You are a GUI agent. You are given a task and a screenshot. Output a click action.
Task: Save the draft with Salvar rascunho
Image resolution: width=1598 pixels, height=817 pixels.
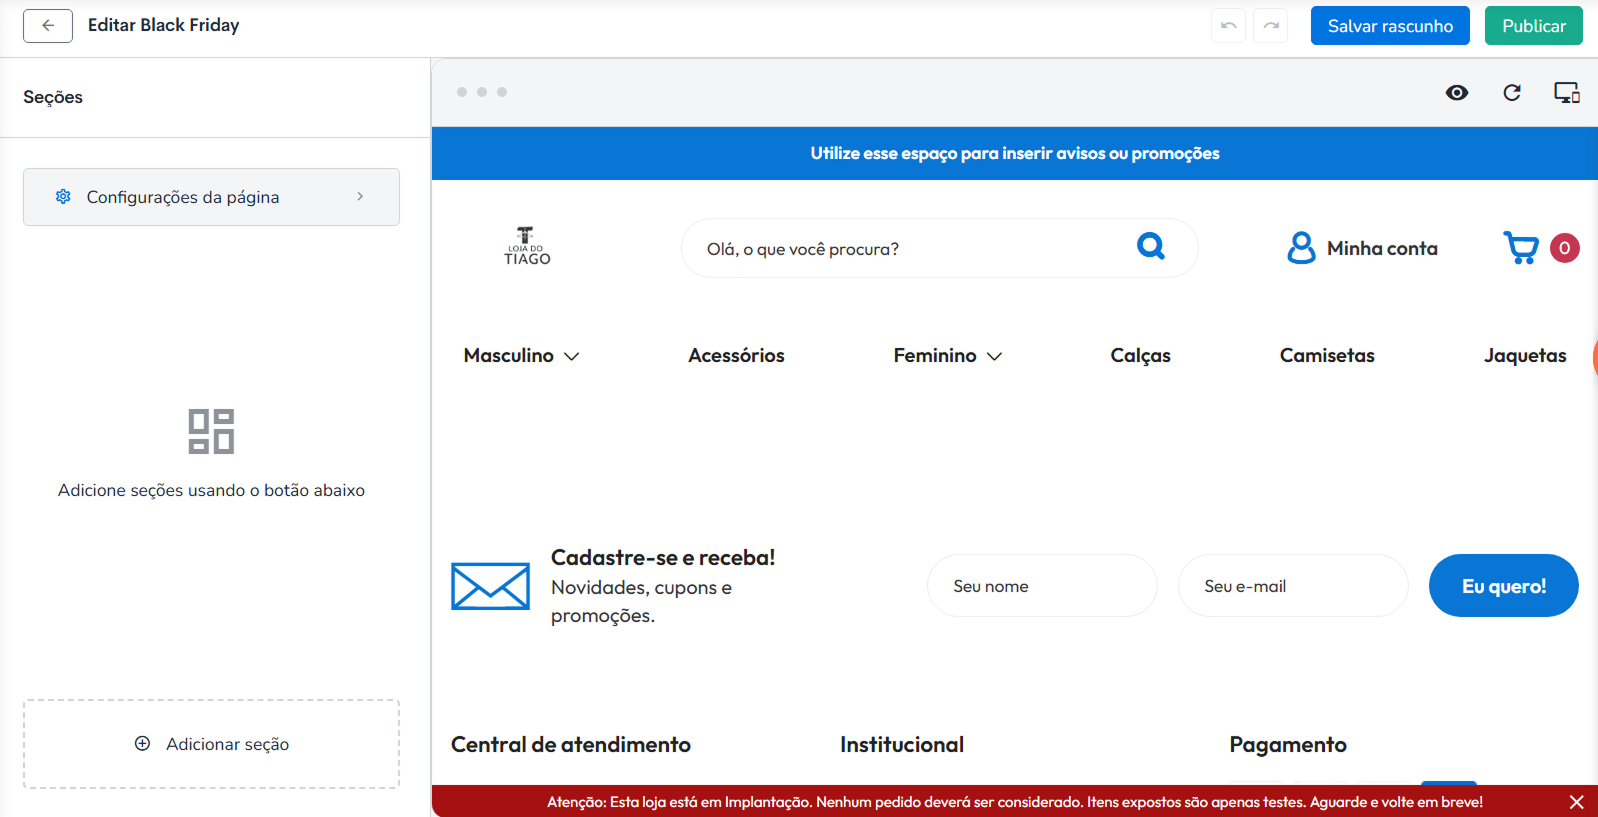[1390, 26]
